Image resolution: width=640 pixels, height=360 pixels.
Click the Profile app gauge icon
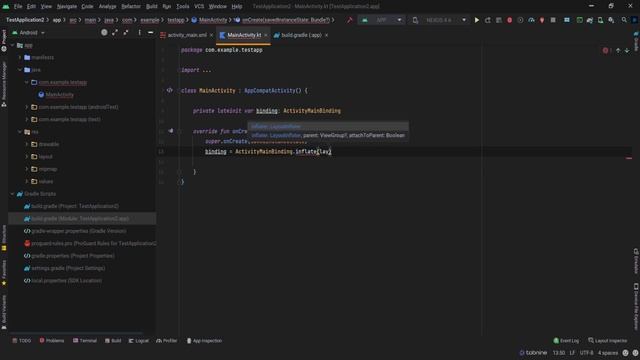click(531, 20)
